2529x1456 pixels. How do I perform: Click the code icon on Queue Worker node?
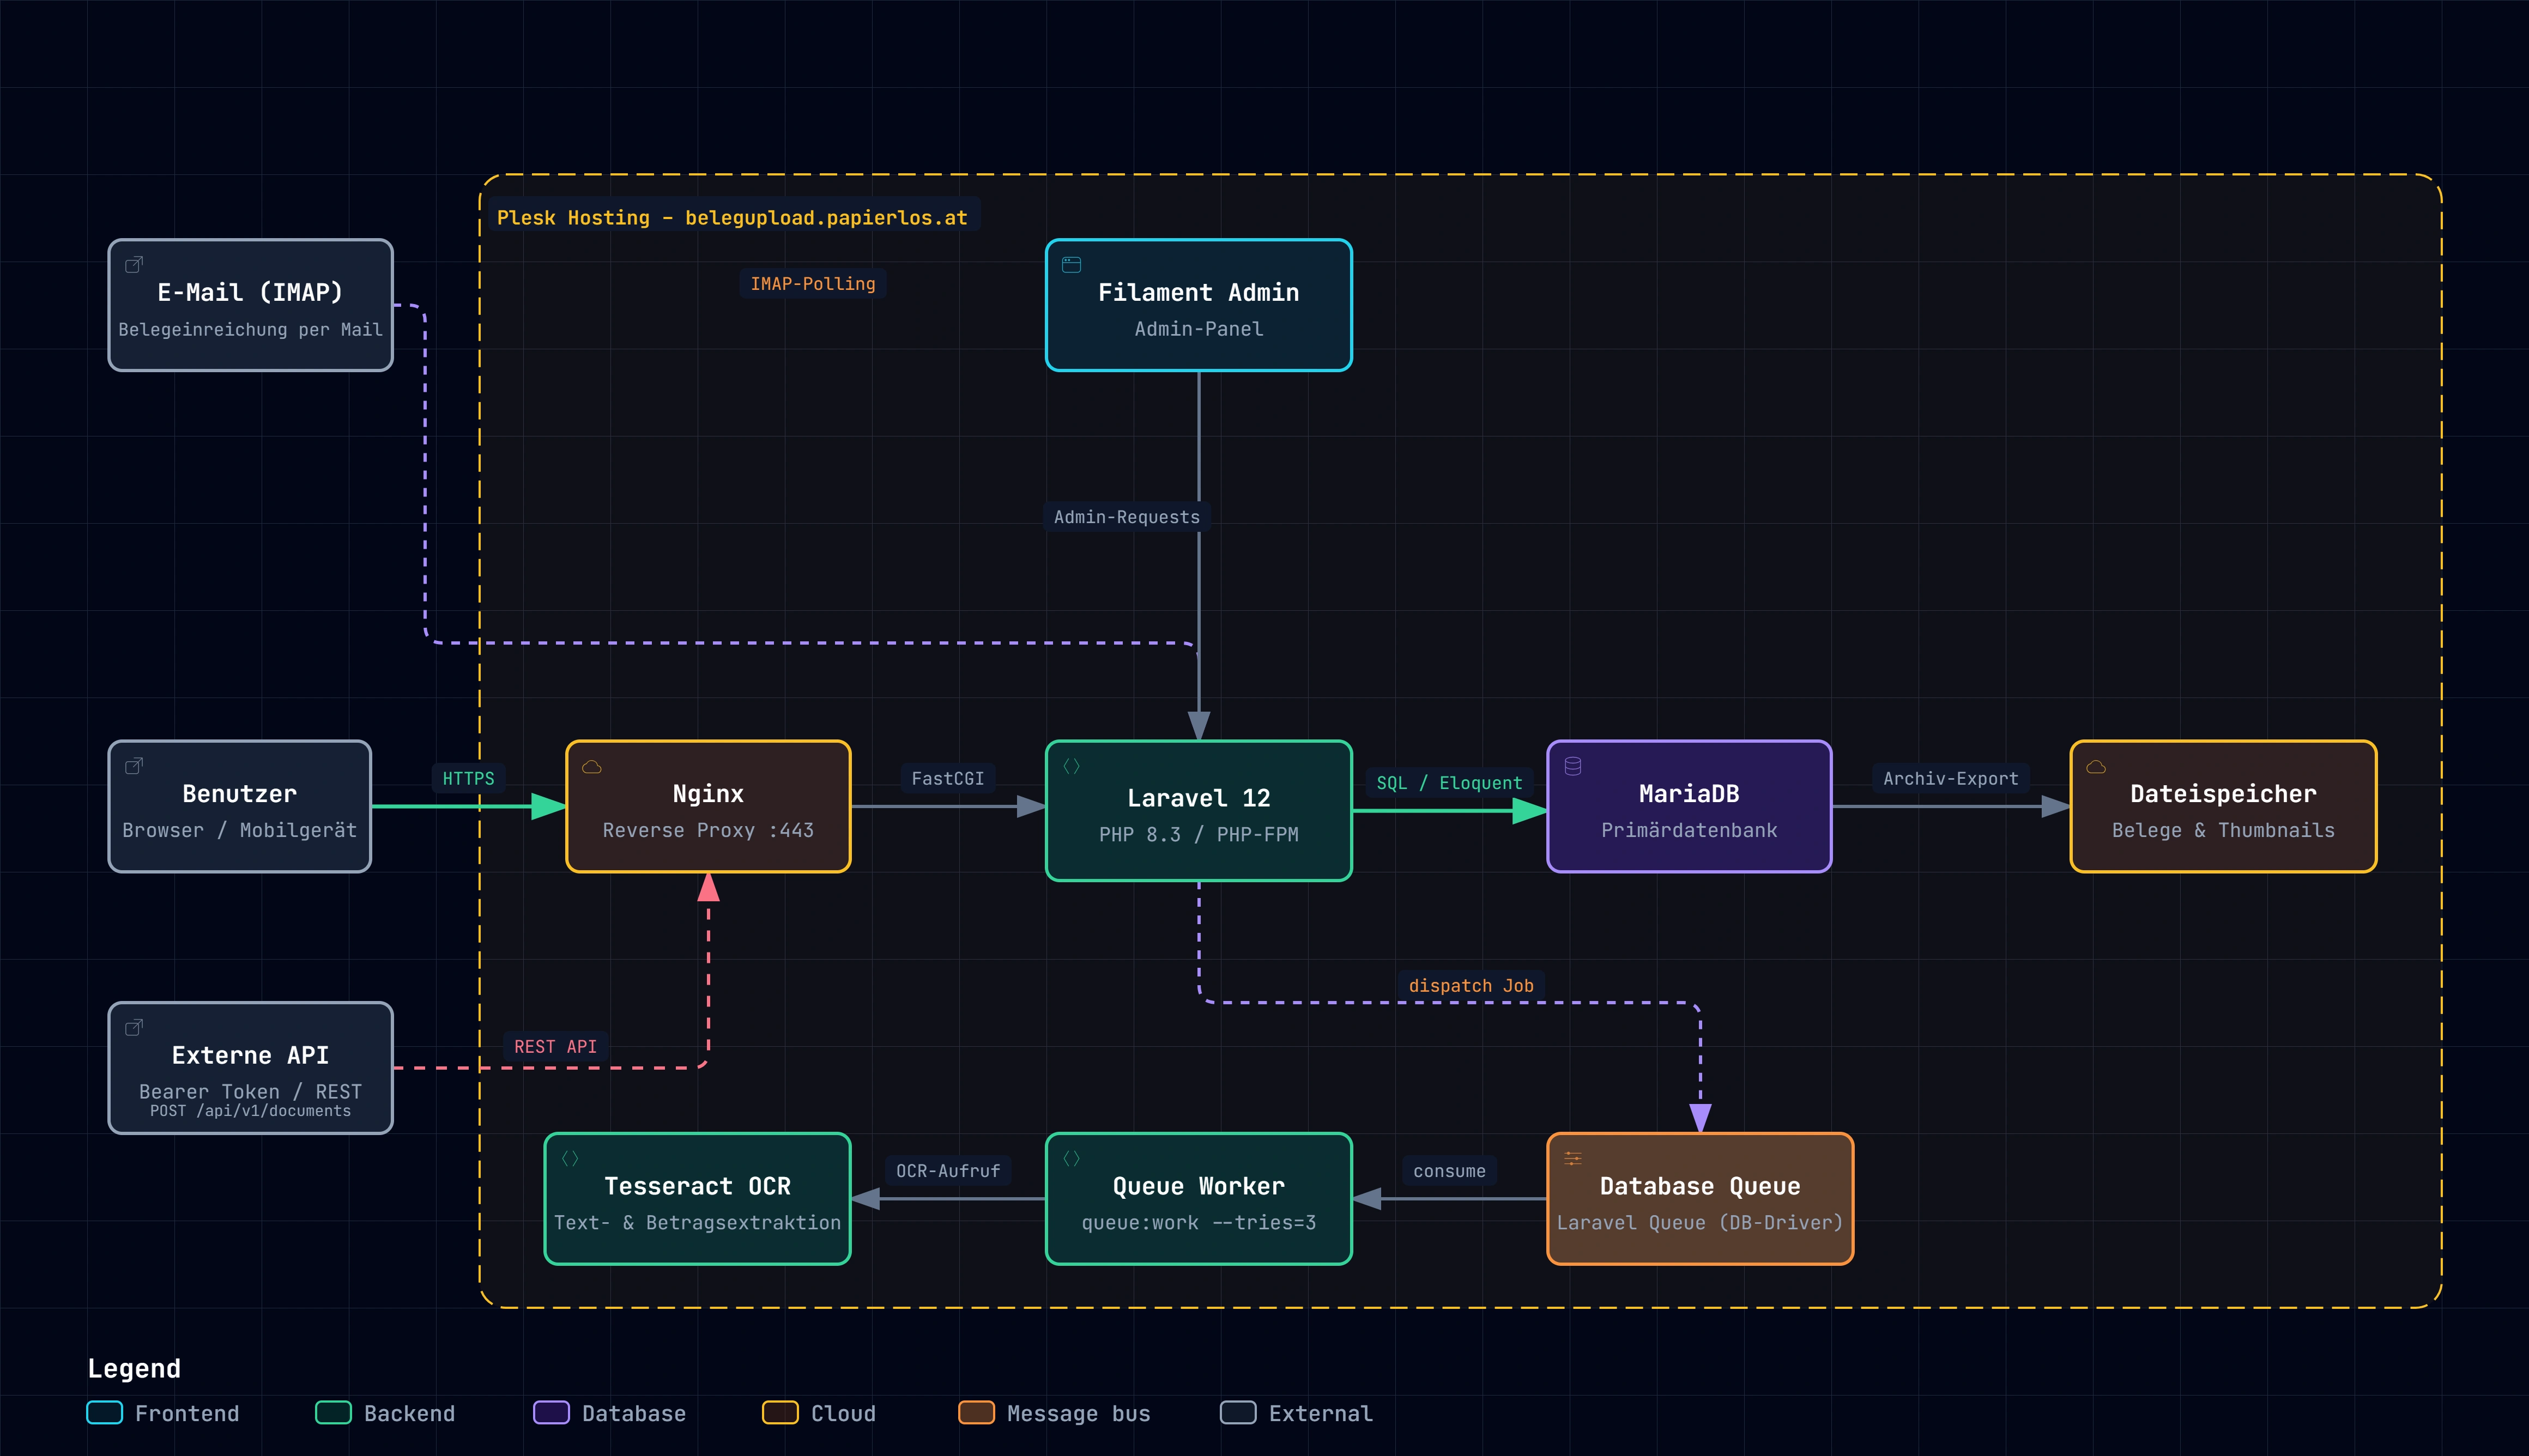pos(1071,1158)
